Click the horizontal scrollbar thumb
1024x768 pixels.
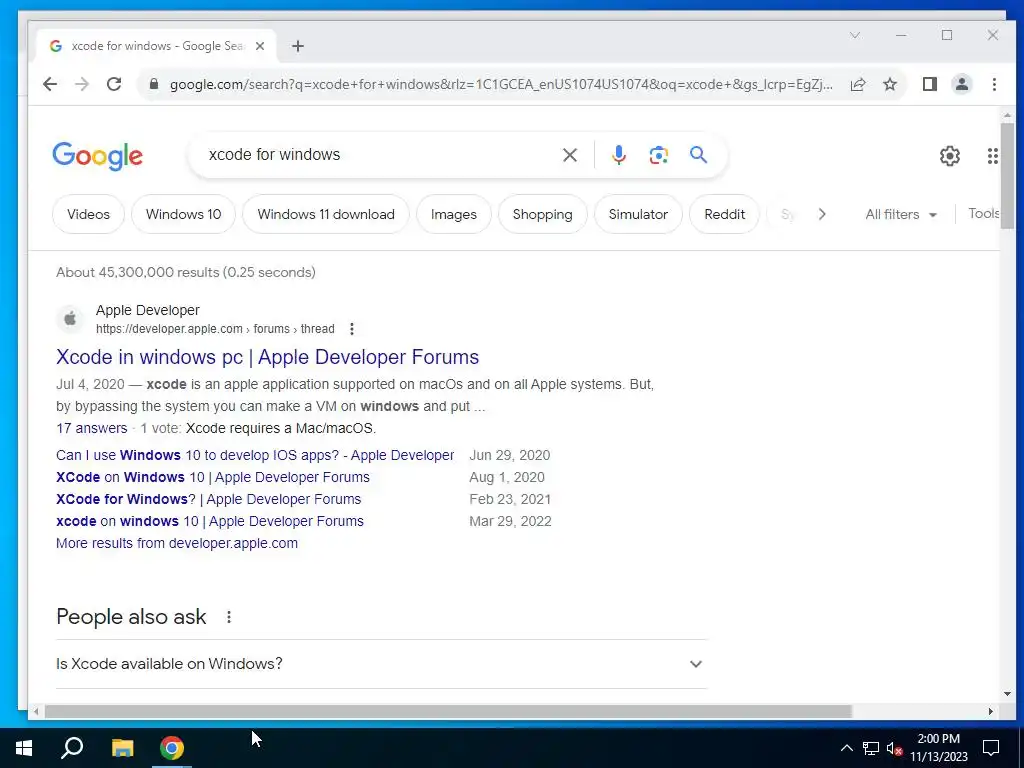pyautogui.click(x=448, y=711)
